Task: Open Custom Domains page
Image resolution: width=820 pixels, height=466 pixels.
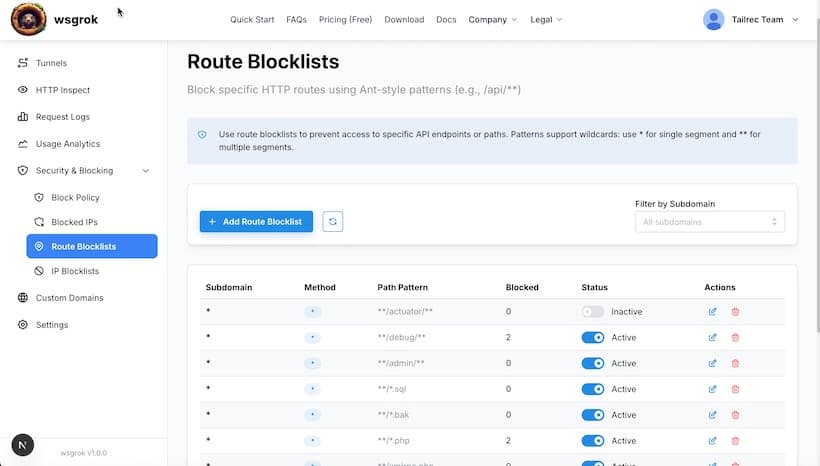Action: coord(70,298)
